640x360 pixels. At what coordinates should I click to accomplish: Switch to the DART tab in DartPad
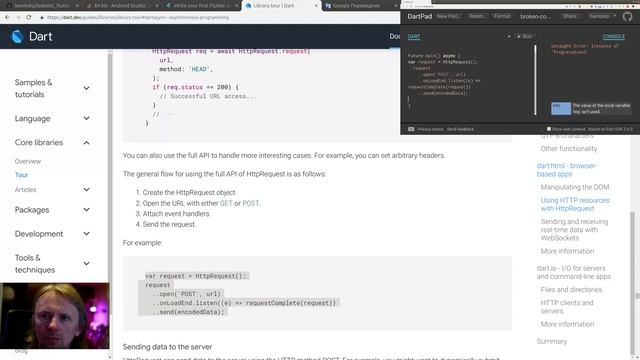pos(413,36)
